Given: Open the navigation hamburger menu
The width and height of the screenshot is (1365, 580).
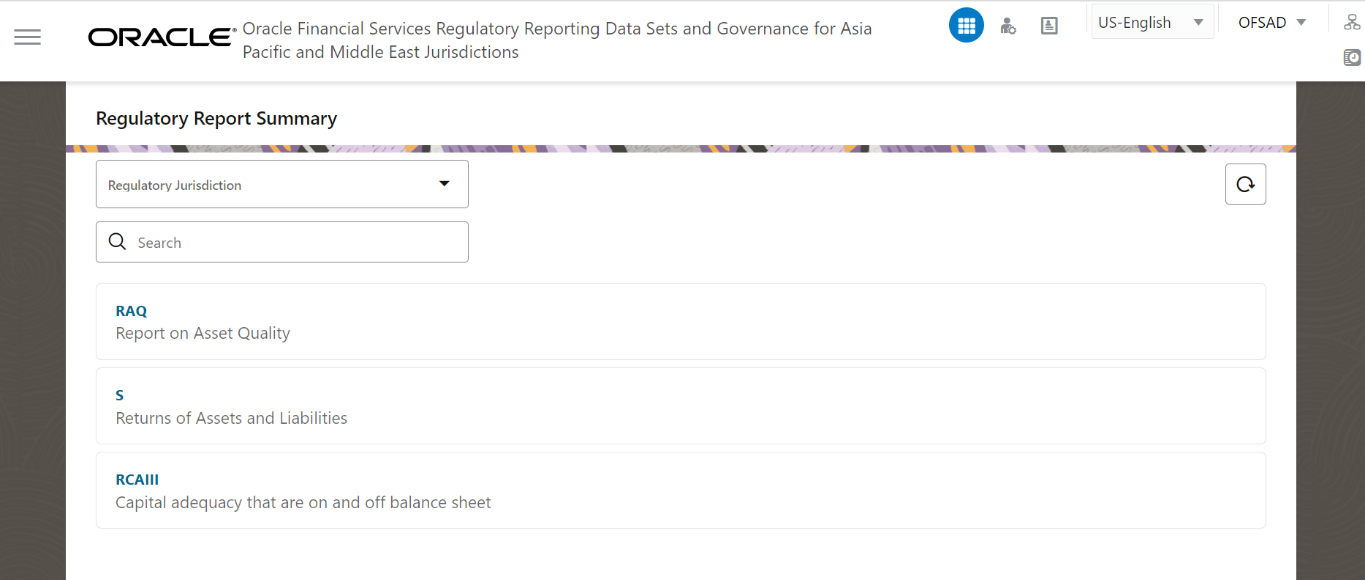Looking at the screenshot, I should [27, 37].
